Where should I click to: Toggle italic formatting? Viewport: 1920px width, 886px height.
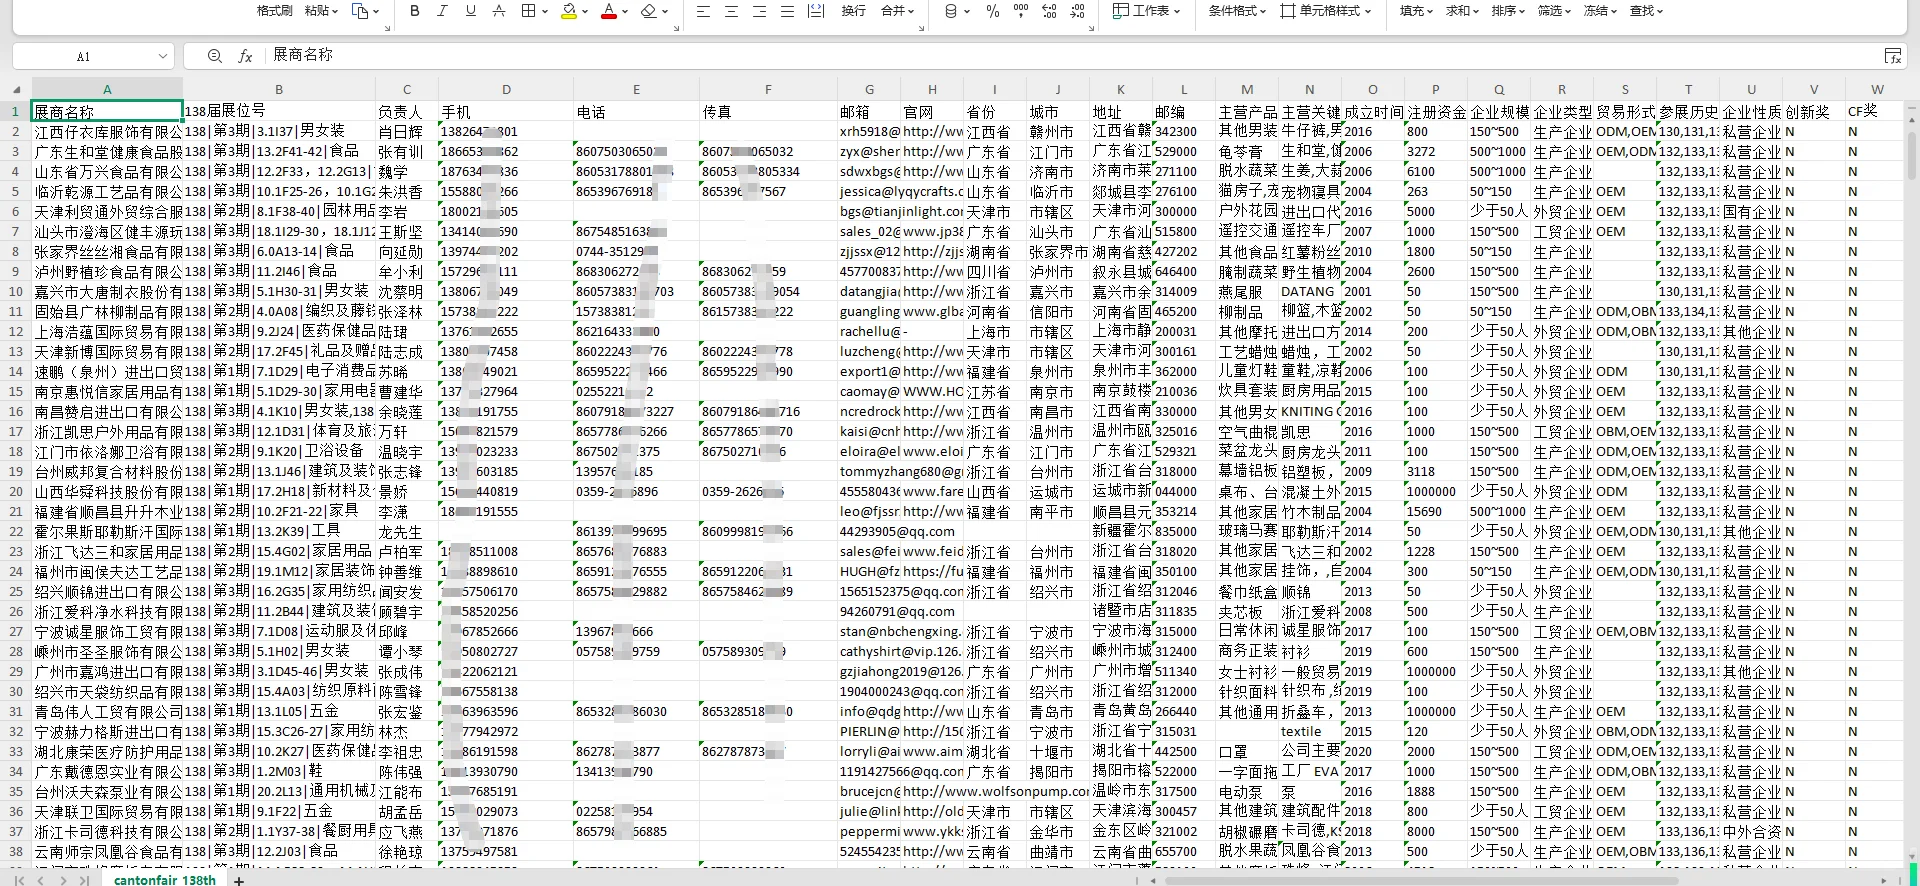443,11
